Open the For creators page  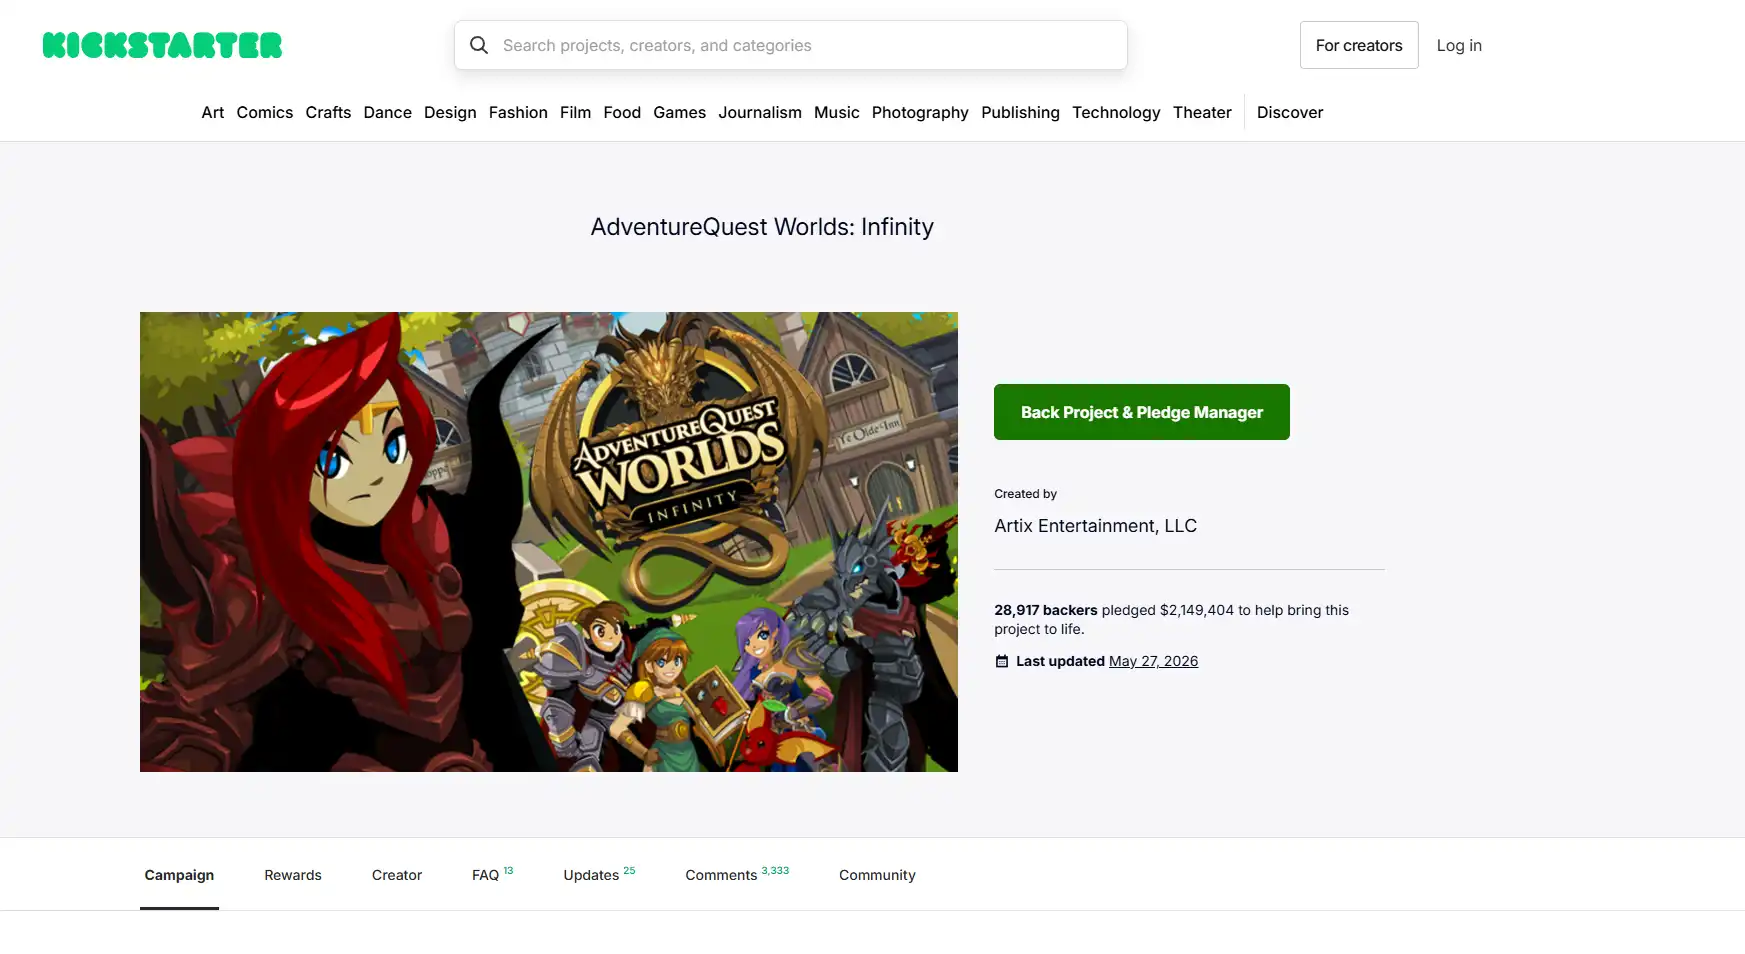pyautogui.click(x=1359, y=45)
